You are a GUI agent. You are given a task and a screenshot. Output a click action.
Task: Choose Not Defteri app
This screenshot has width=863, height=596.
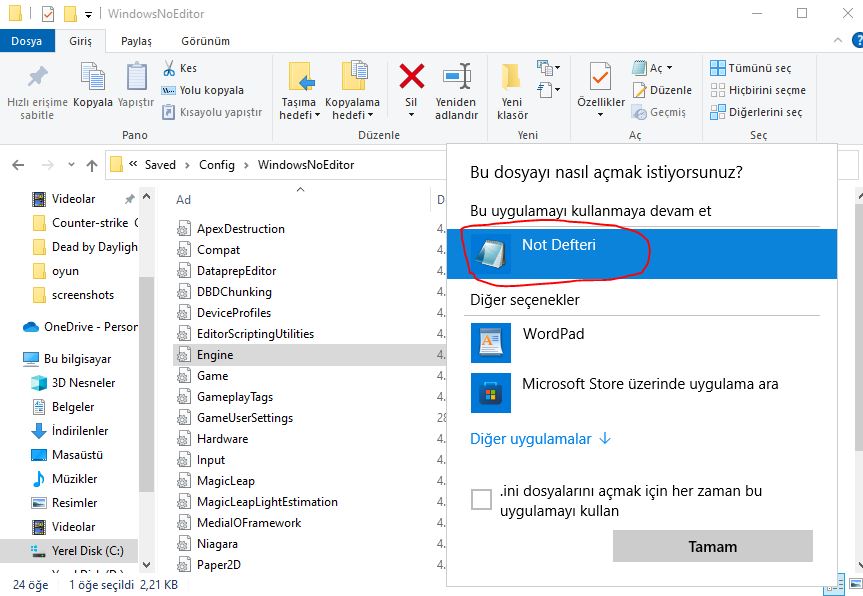(642, 254)
